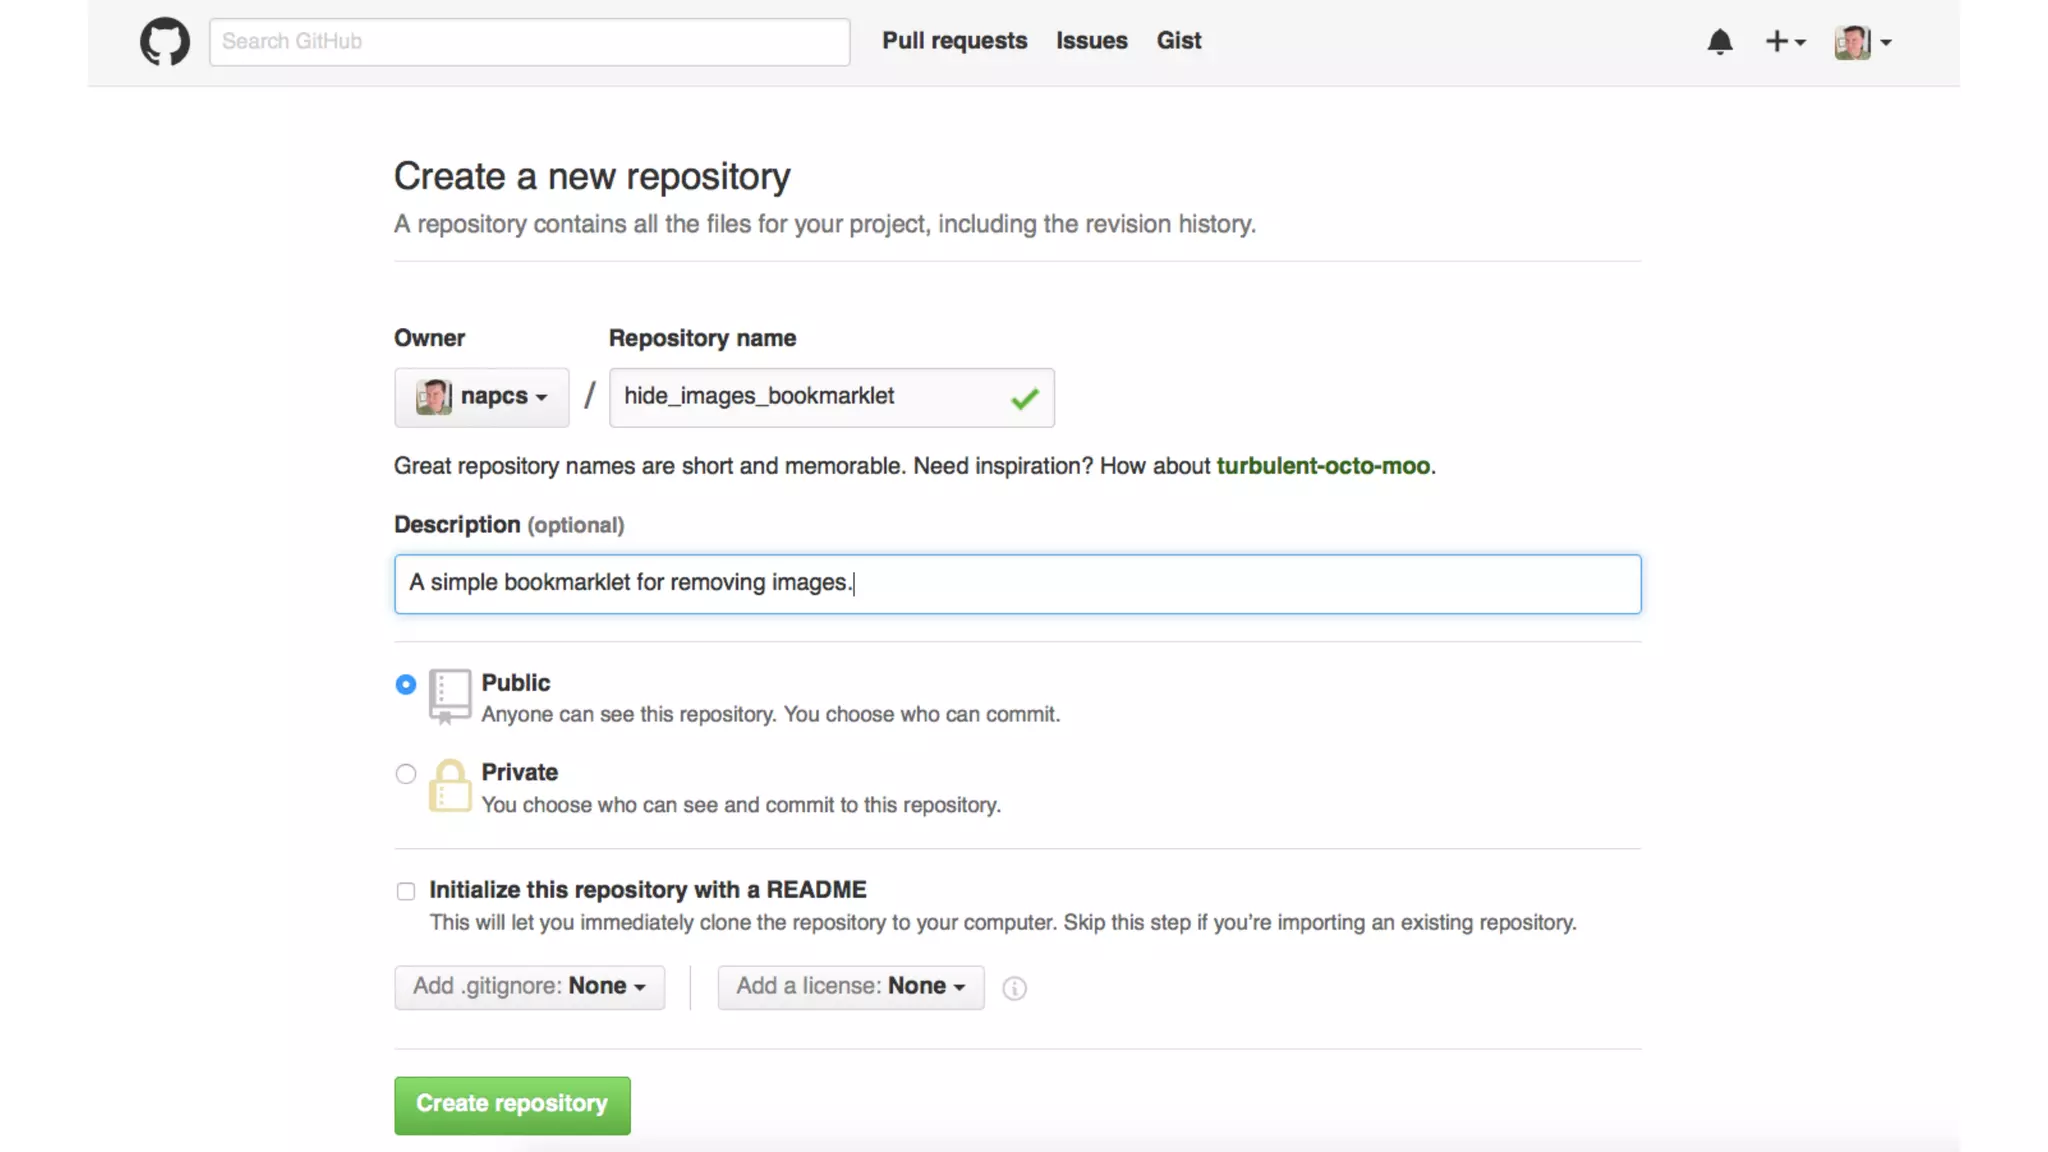2048x1152 pixels.
Task: Click green checkmark in repository name
Action: 1025,399
